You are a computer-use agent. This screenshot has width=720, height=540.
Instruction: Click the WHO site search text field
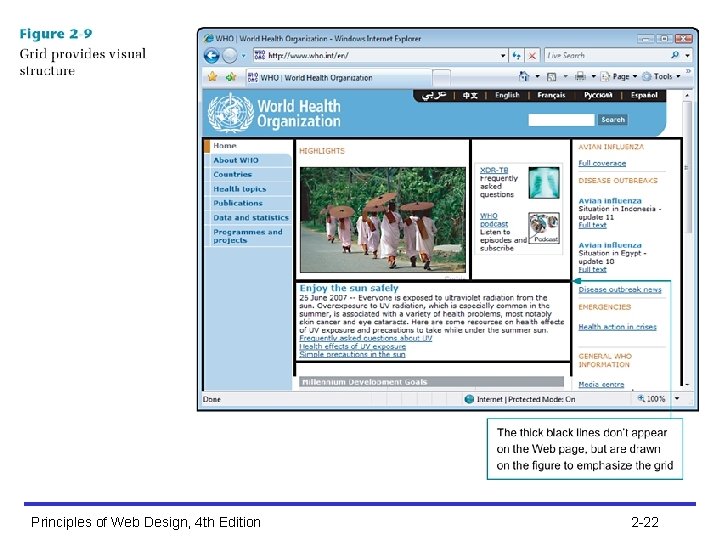(x=561, y=120)
